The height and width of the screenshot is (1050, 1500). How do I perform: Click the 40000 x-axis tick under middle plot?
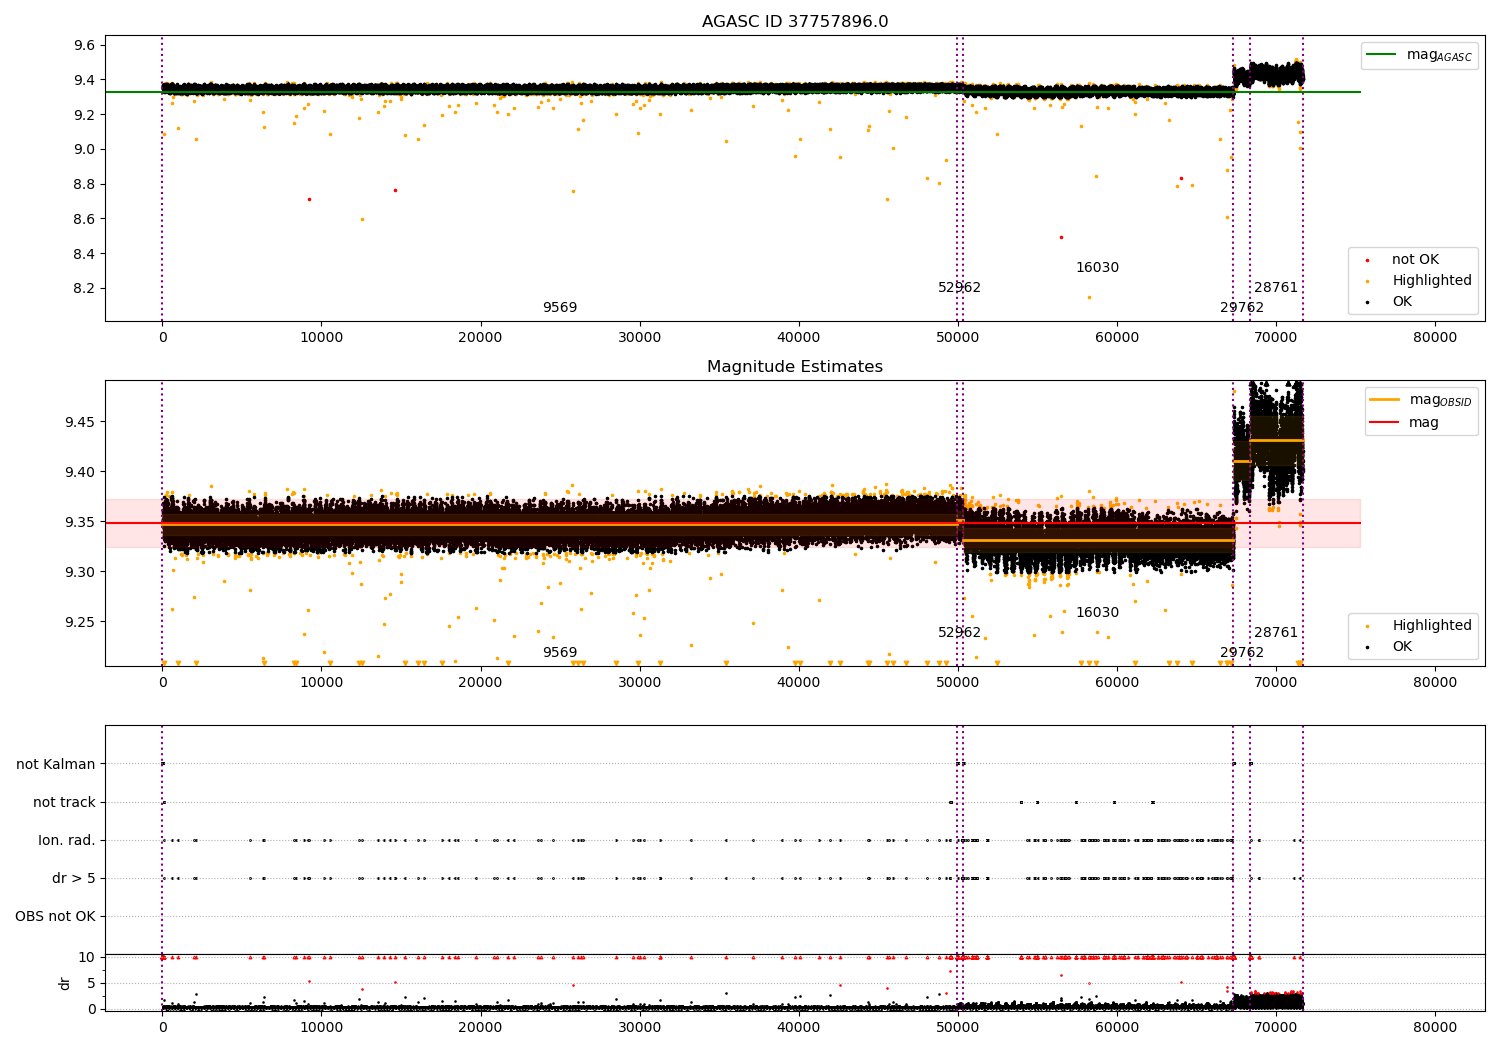[798, 683]
